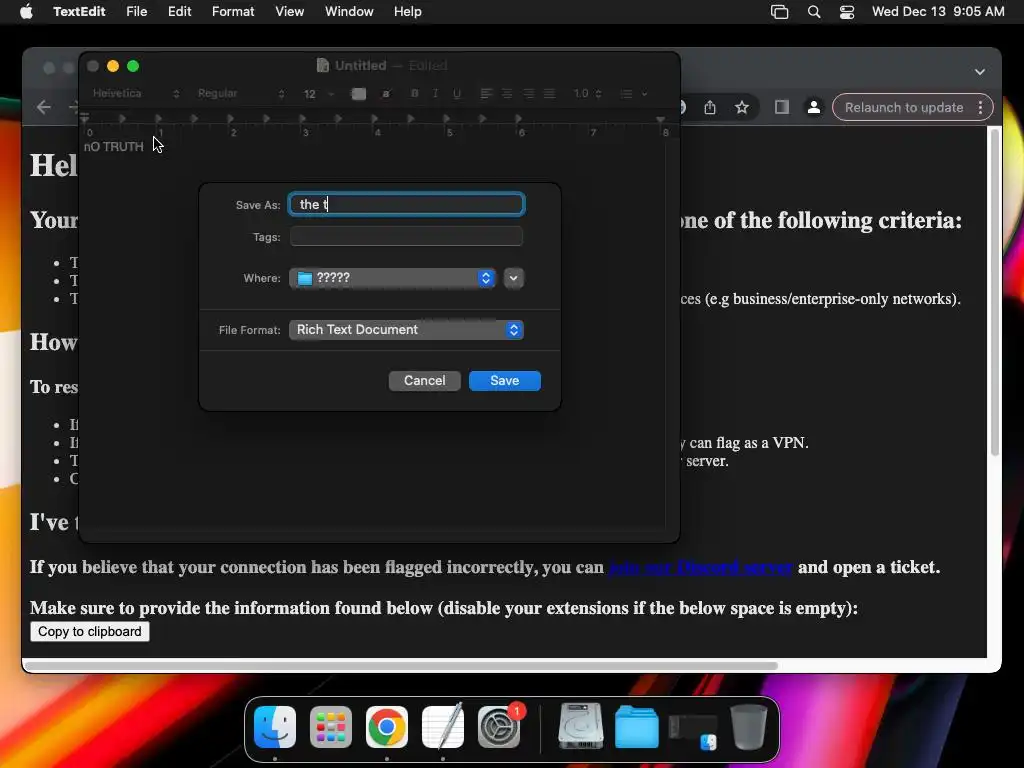
Task: Open Control Center in menu bar
Action: tap(846, 12)
